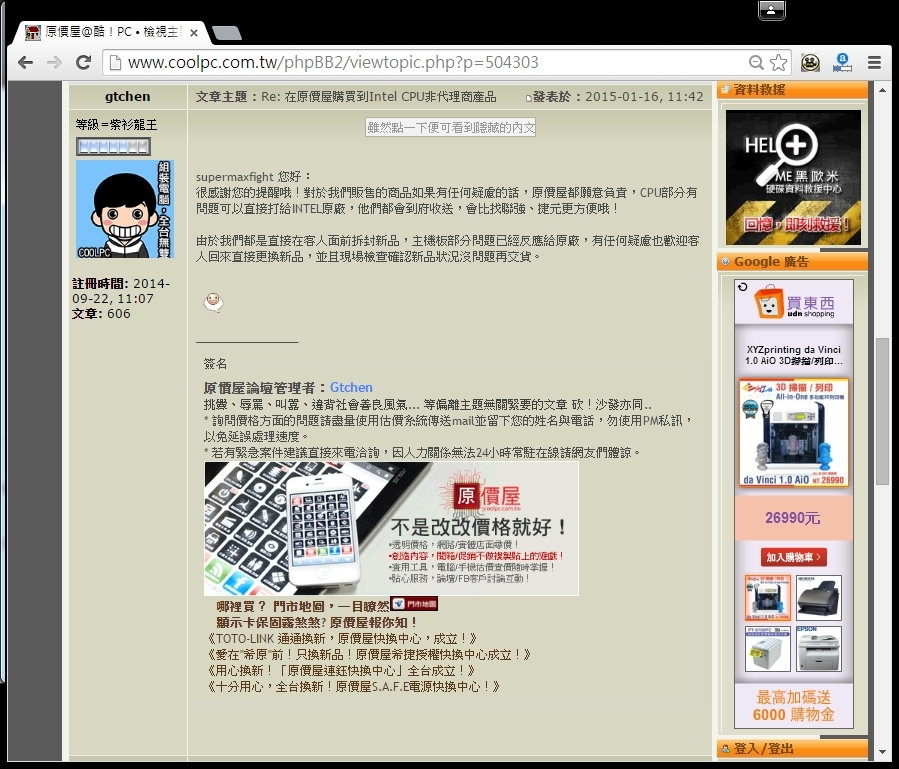
Task: Click the 等級=紫衫龍王 rank label
Action: click(116, 124)
